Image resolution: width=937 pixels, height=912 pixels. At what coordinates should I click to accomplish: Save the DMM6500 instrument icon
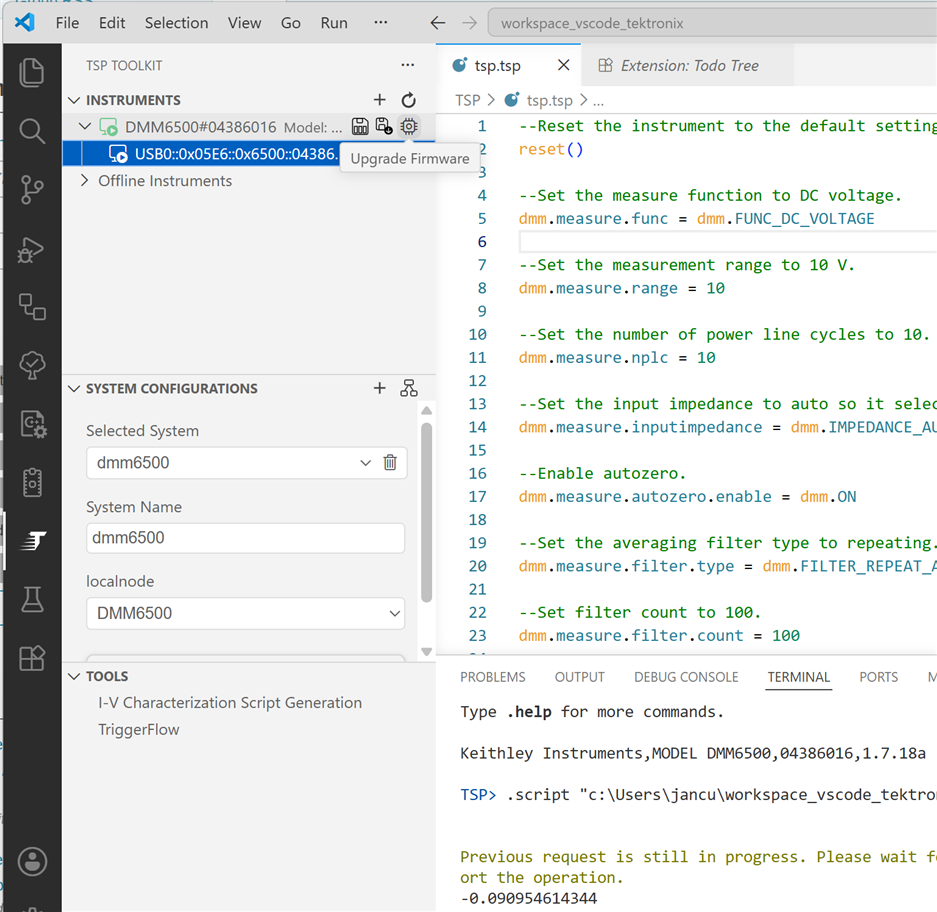tap(360, 126)
